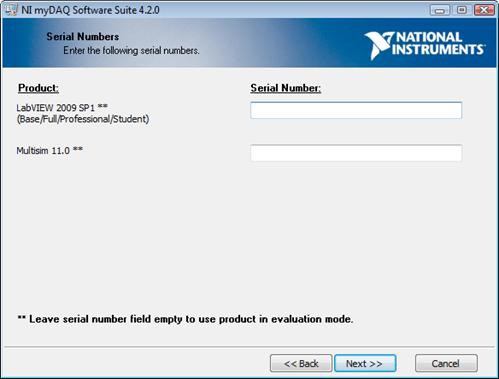Click the 'Serial Number:' column heading
Viewport: 499px width, 379px height.
coord(286,88)
